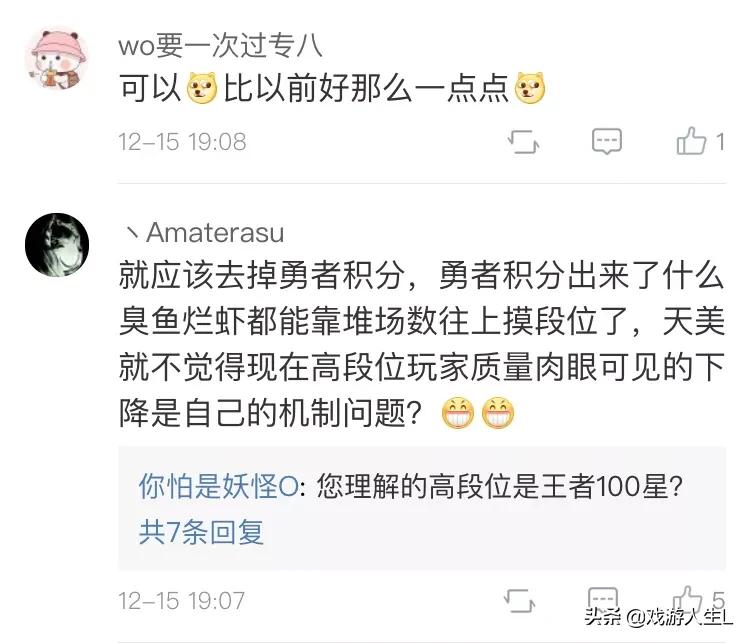
Task: Like the comment by wo要一次过专八
Action: [691, 141]
